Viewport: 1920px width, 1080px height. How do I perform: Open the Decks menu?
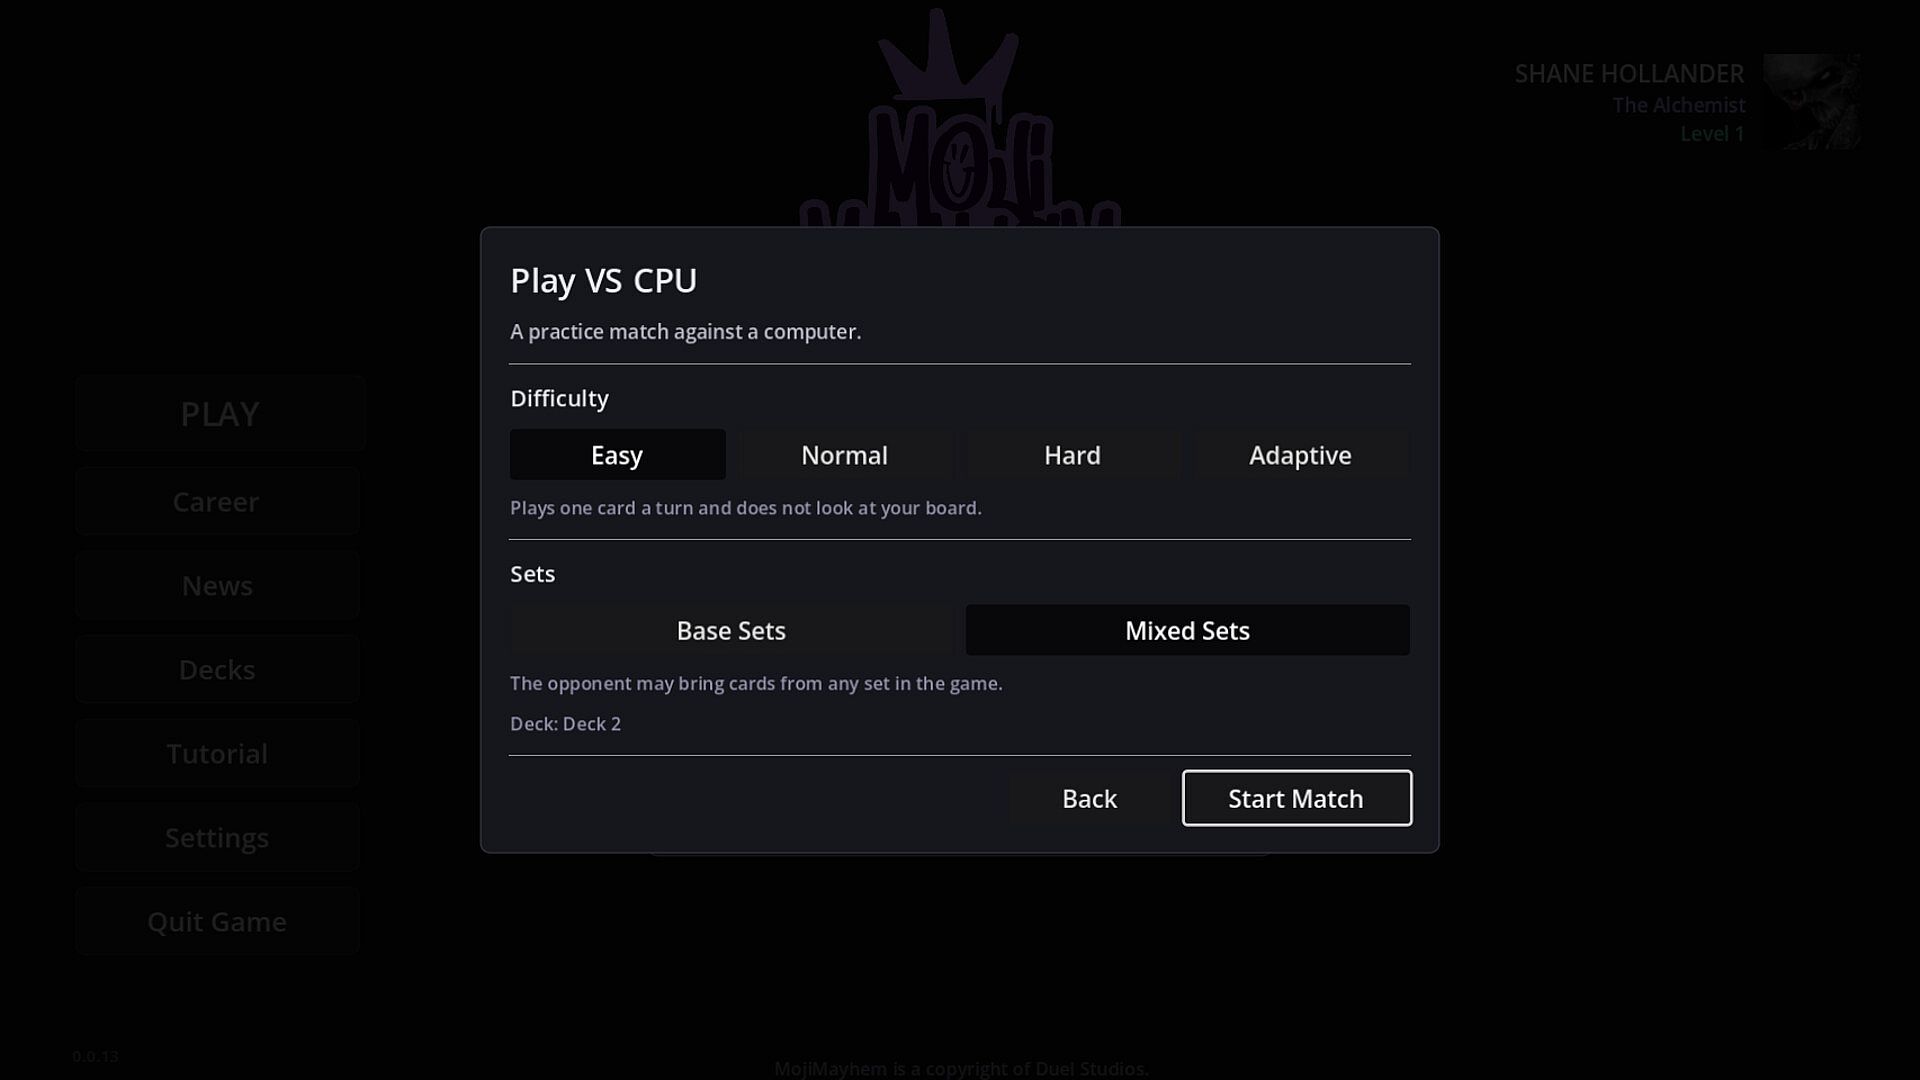click(x=217, y=669)
